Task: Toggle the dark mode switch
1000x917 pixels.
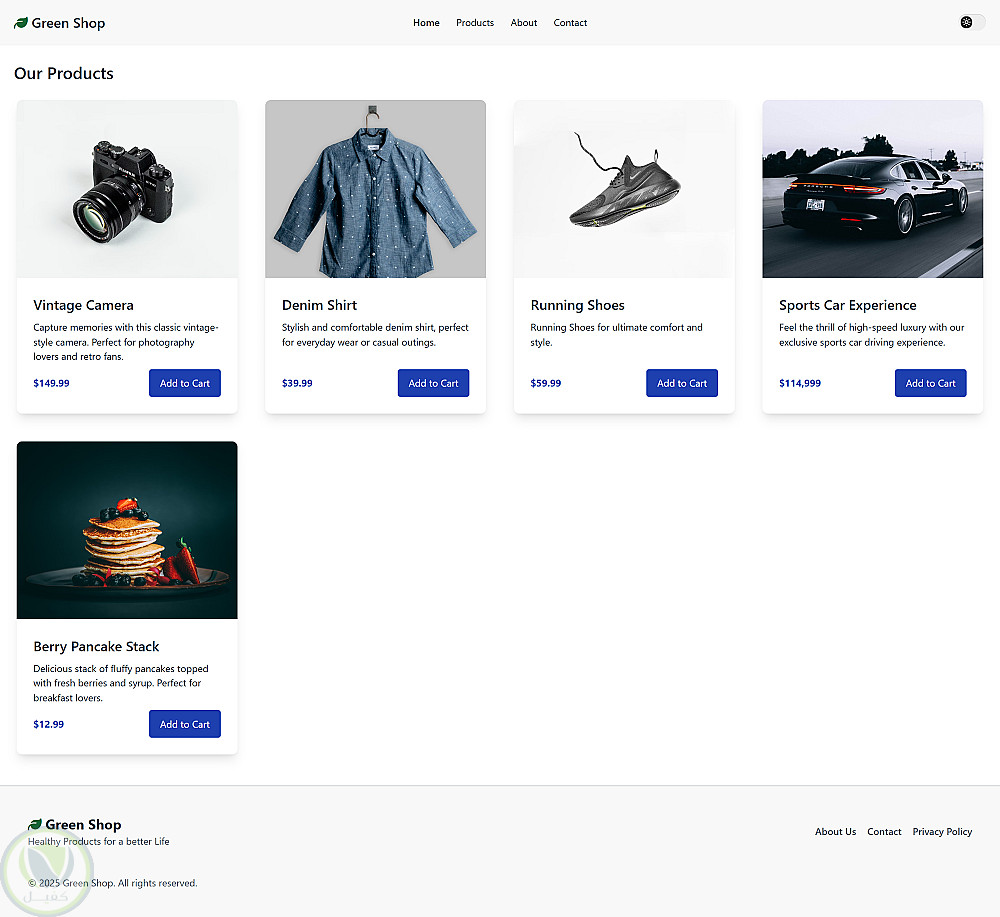Action: coord(972,22)
